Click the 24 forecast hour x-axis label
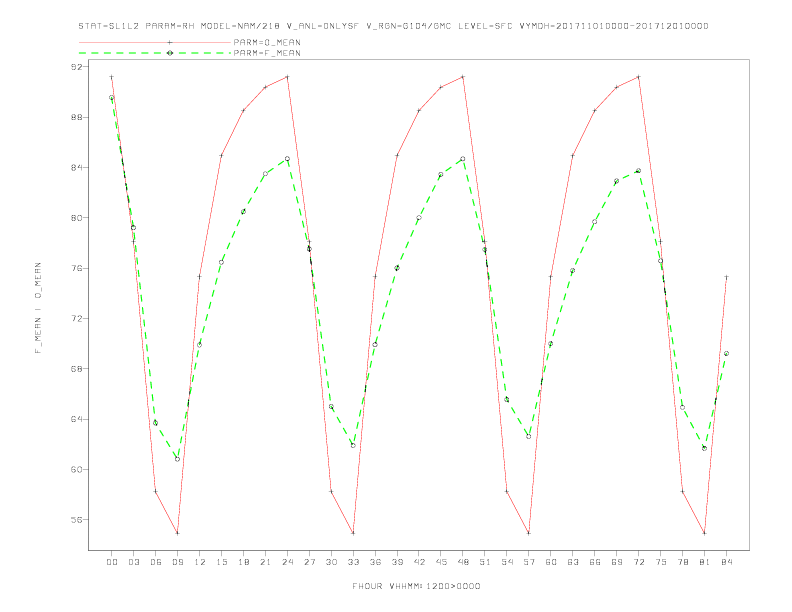792x612 pixels. tap(287, 562)
